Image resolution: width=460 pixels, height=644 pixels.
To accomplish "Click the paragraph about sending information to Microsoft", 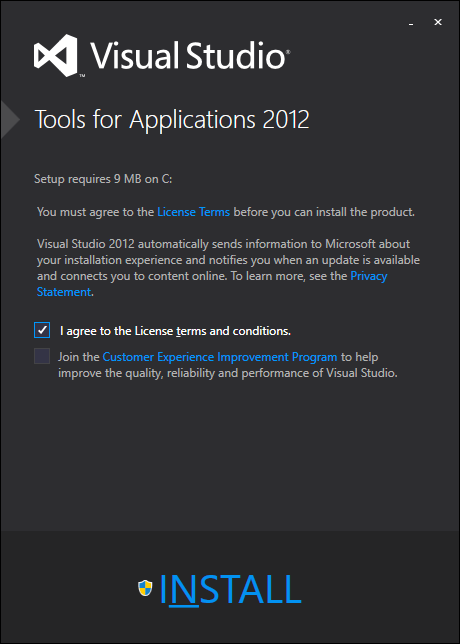I will [228, 268].
